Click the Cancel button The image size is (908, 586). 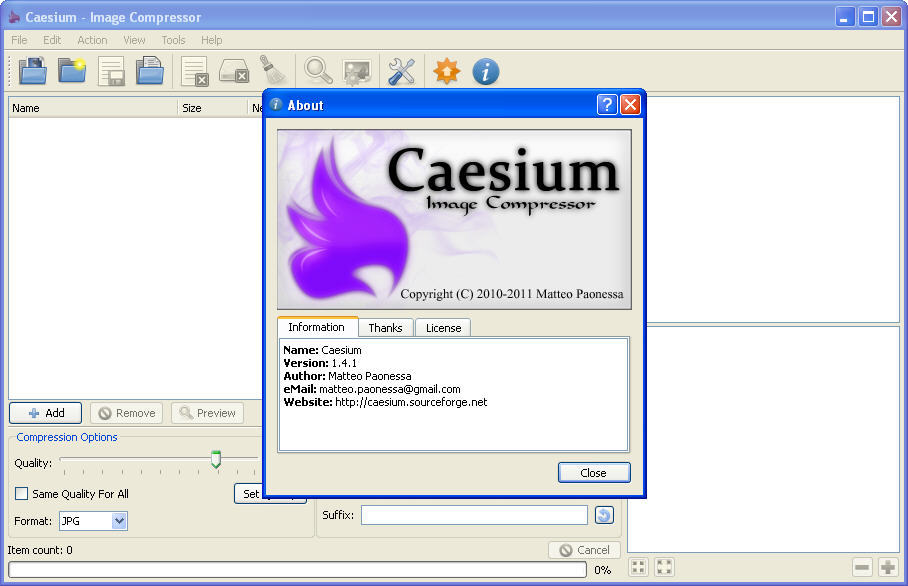[584, 549]
